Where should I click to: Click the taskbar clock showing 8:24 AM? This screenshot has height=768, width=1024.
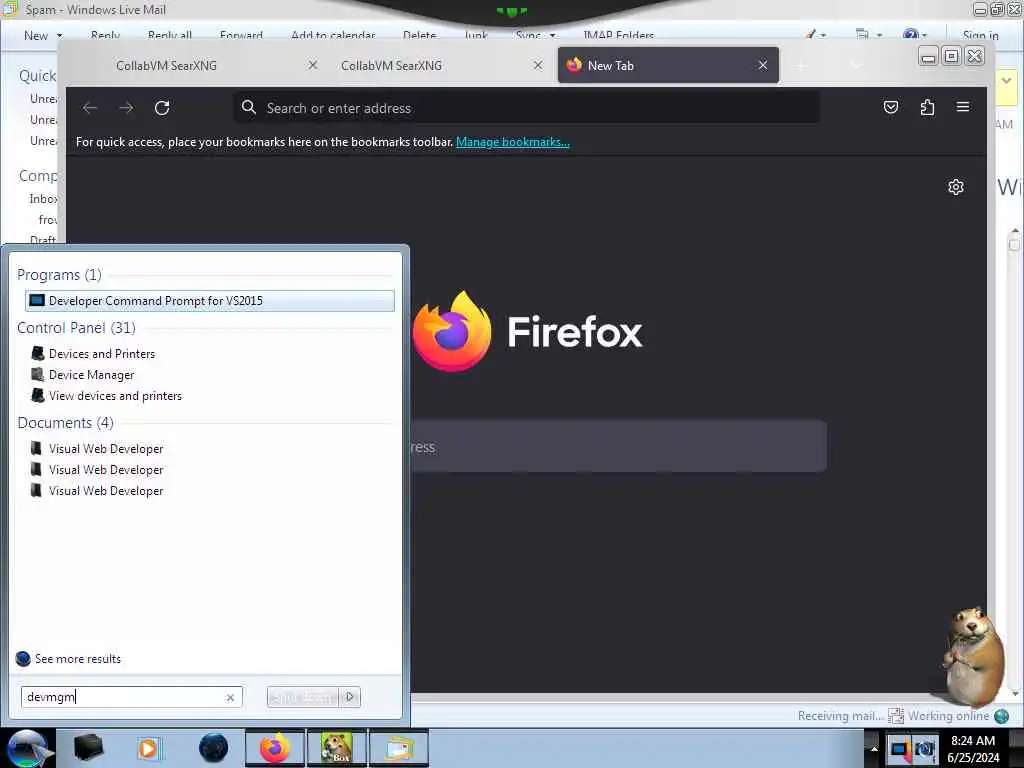(x=973, y=749)
